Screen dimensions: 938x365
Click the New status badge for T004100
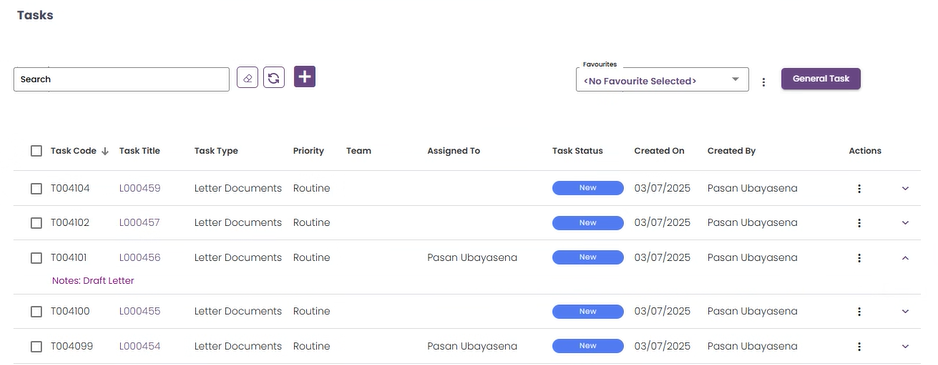point(587,311)
